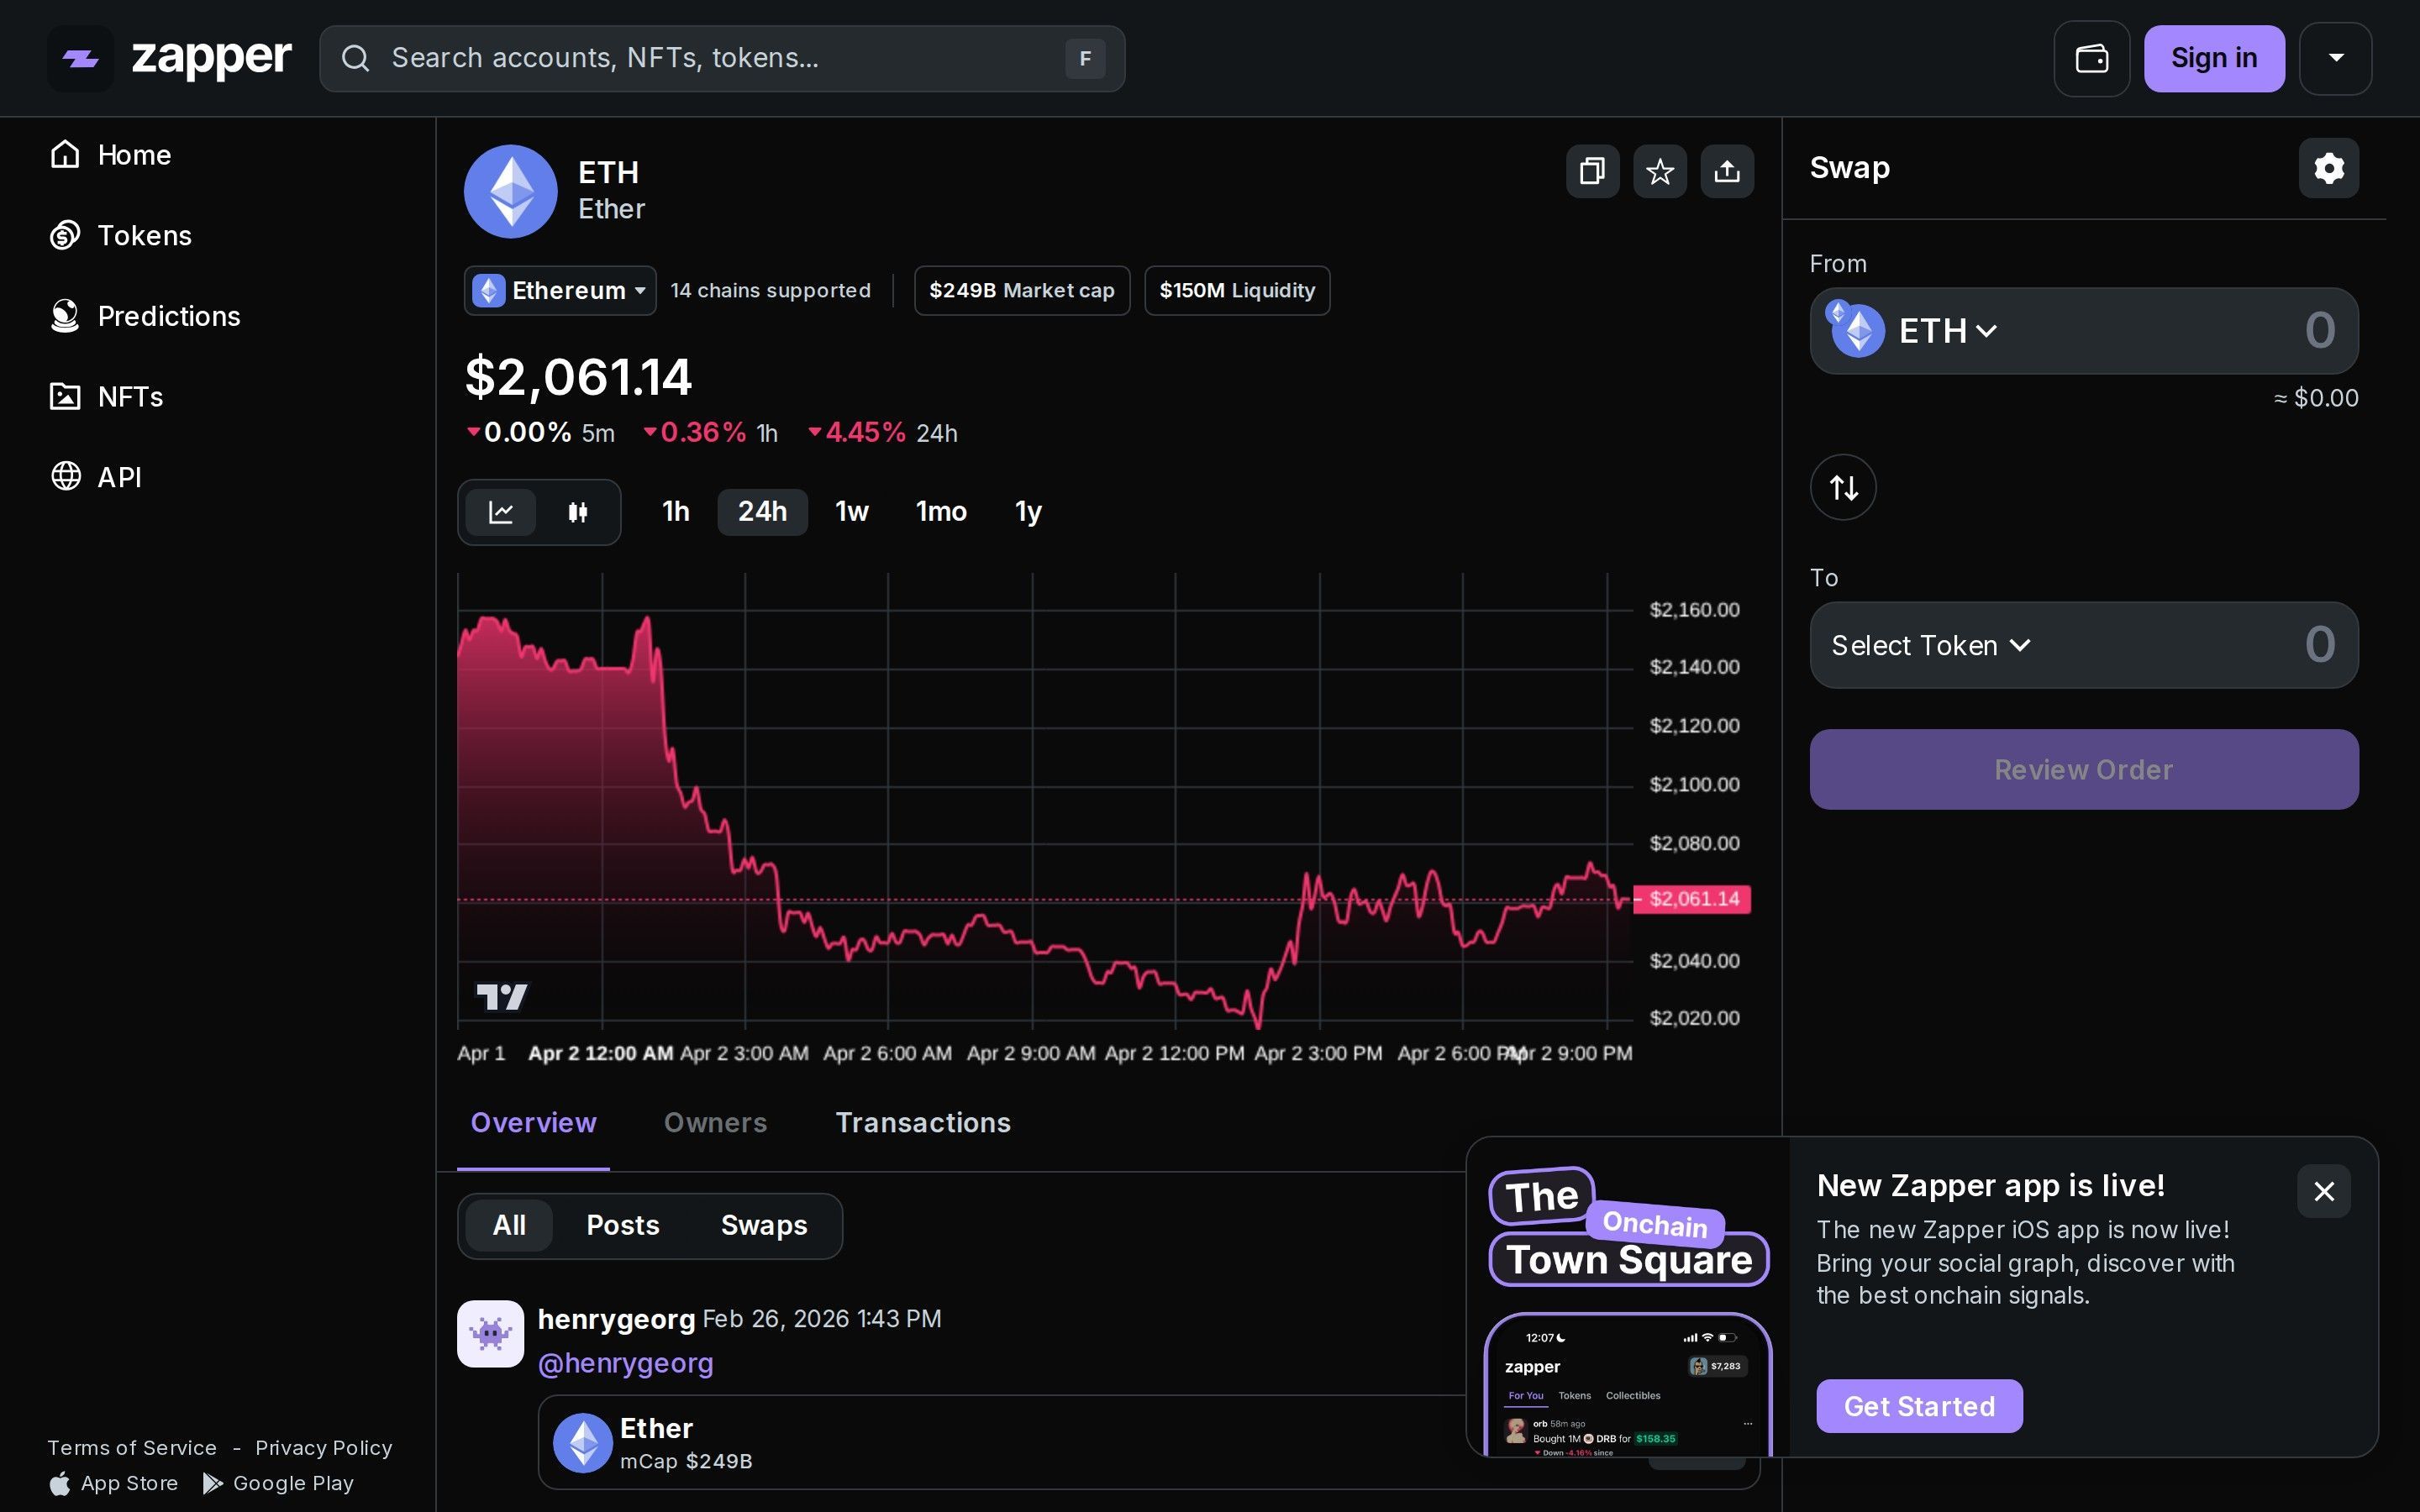This screenshot has width=2420, height=1512.
Task: Open the Select Token dropdown
Action: [1930, 645]
